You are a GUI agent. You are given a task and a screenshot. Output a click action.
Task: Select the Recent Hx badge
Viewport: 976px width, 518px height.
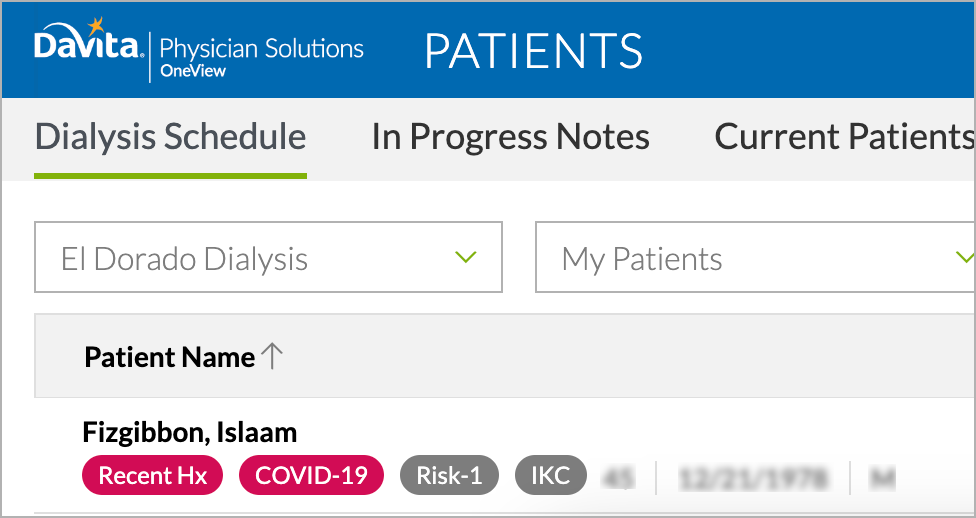coord(152,475)
